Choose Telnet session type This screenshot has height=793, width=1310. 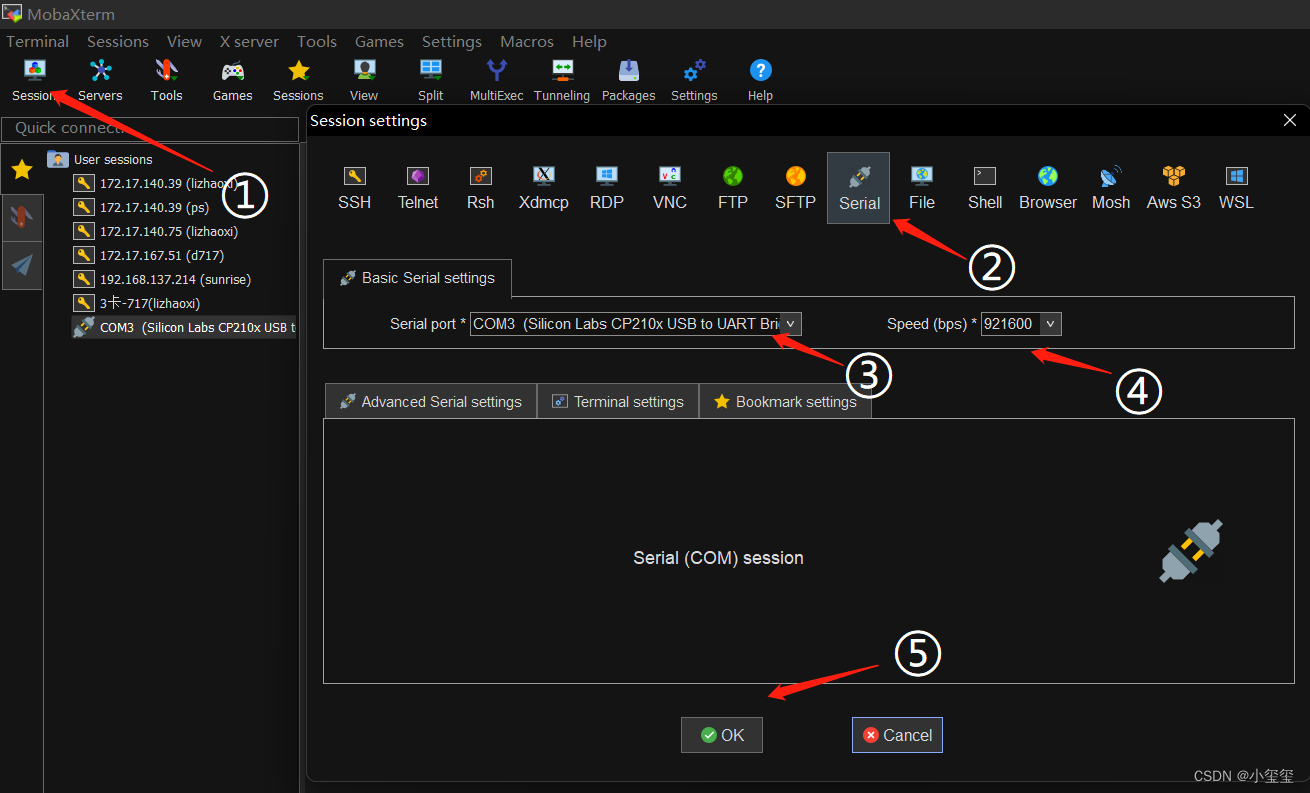[418, 188]
